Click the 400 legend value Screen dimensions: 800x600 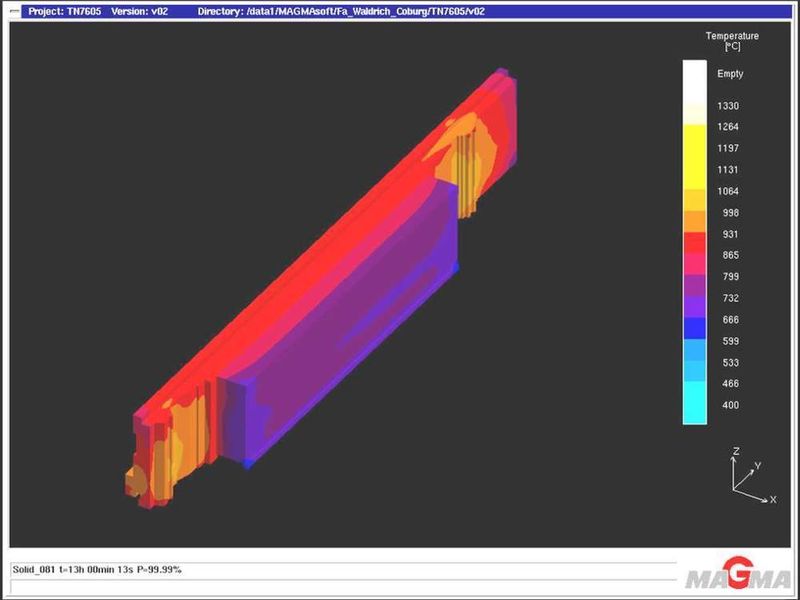tap(731, 405)
